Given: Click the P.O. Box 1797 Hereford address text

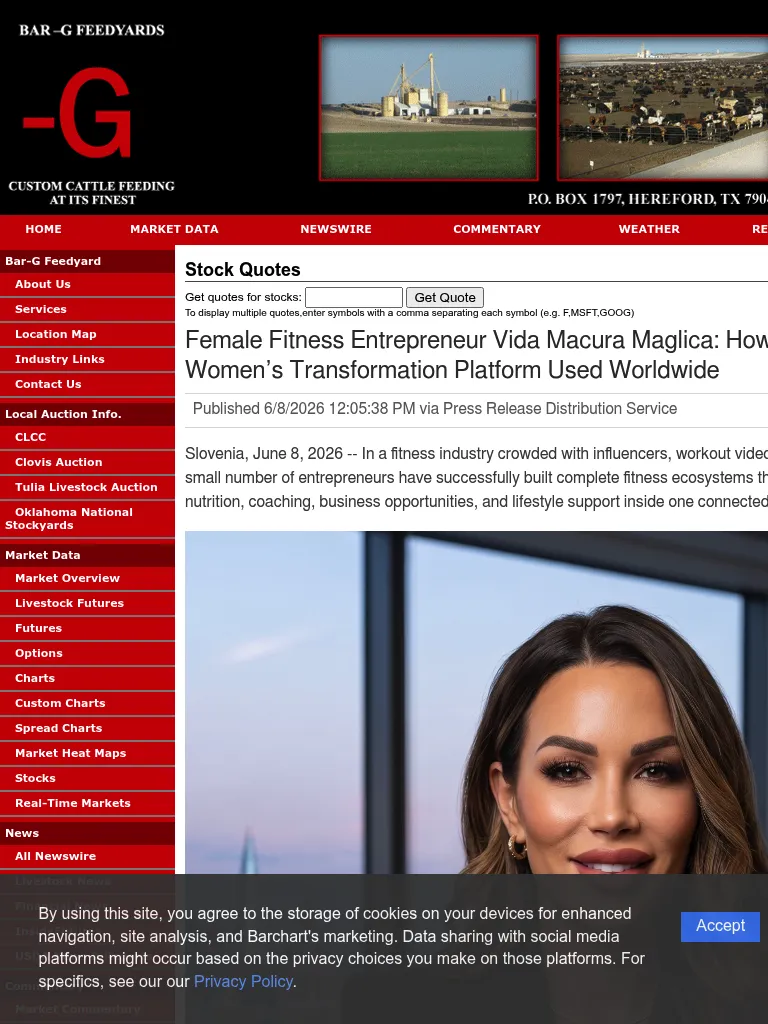Looking at the screenshot, I should 648,199.
